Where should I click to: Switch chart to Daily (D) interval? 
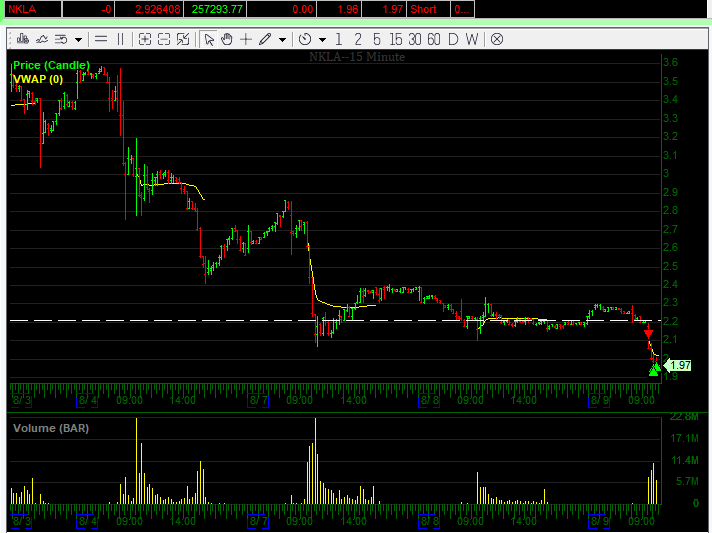[453, 39]
